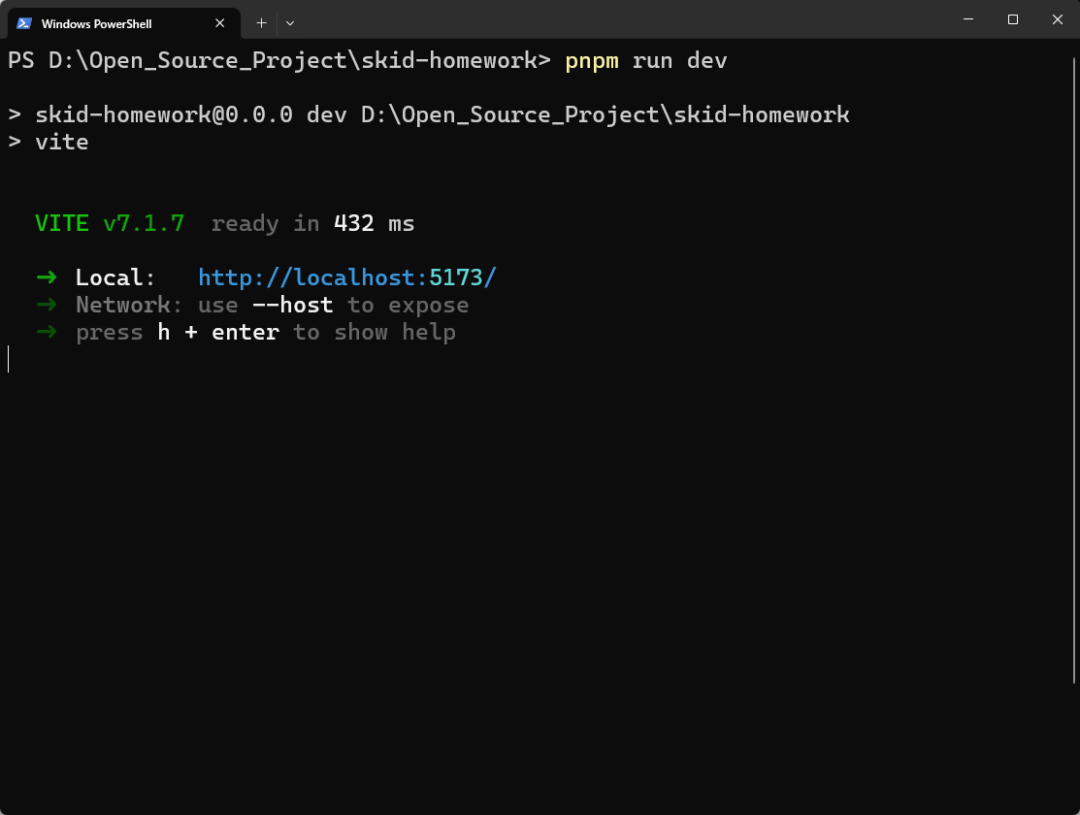Open the http://localhost:5173/ link
The image size is (1080, 815).
[347, 277]
